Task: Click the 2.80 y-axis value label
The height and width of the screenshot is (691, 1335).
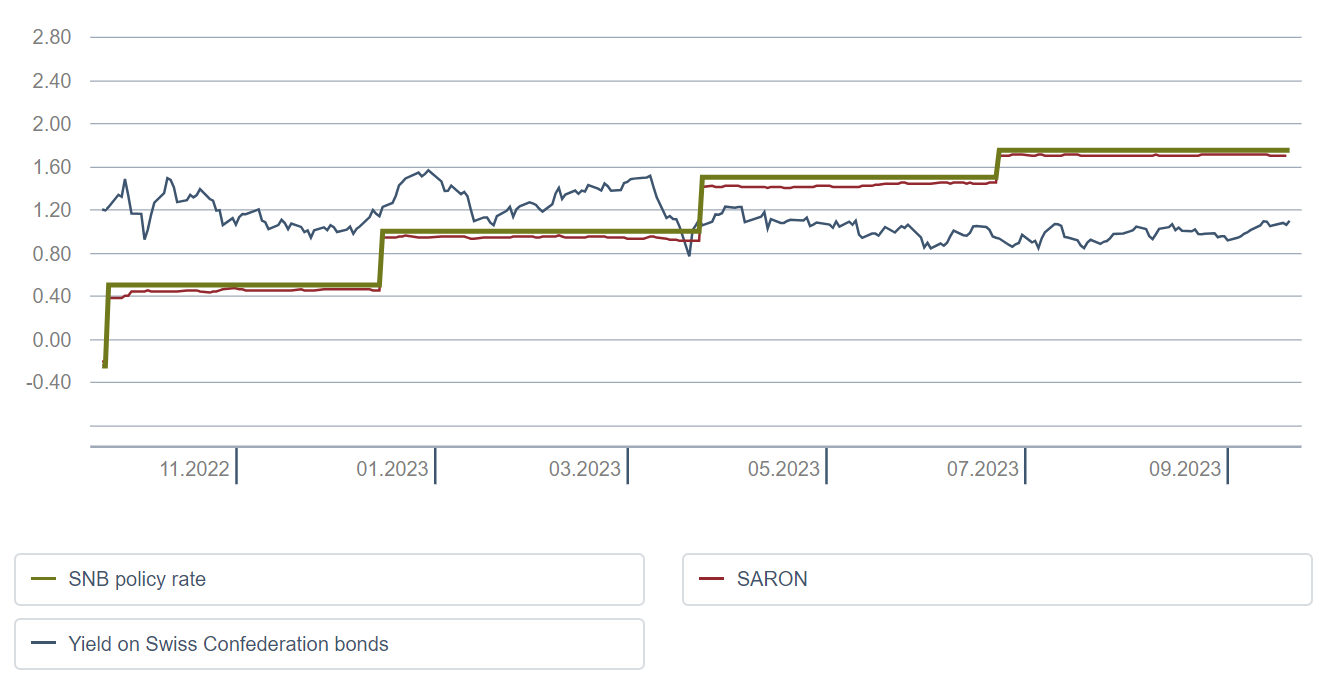Action: (52, 38)
